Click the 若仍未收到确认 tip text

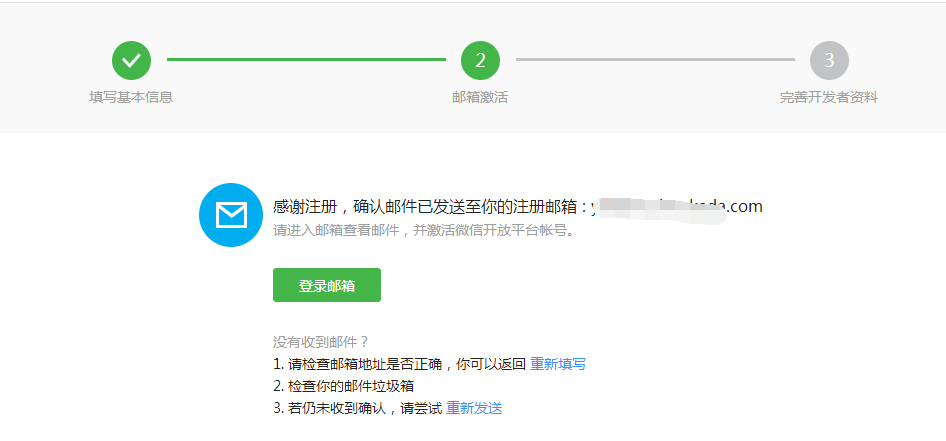[357, 408]
